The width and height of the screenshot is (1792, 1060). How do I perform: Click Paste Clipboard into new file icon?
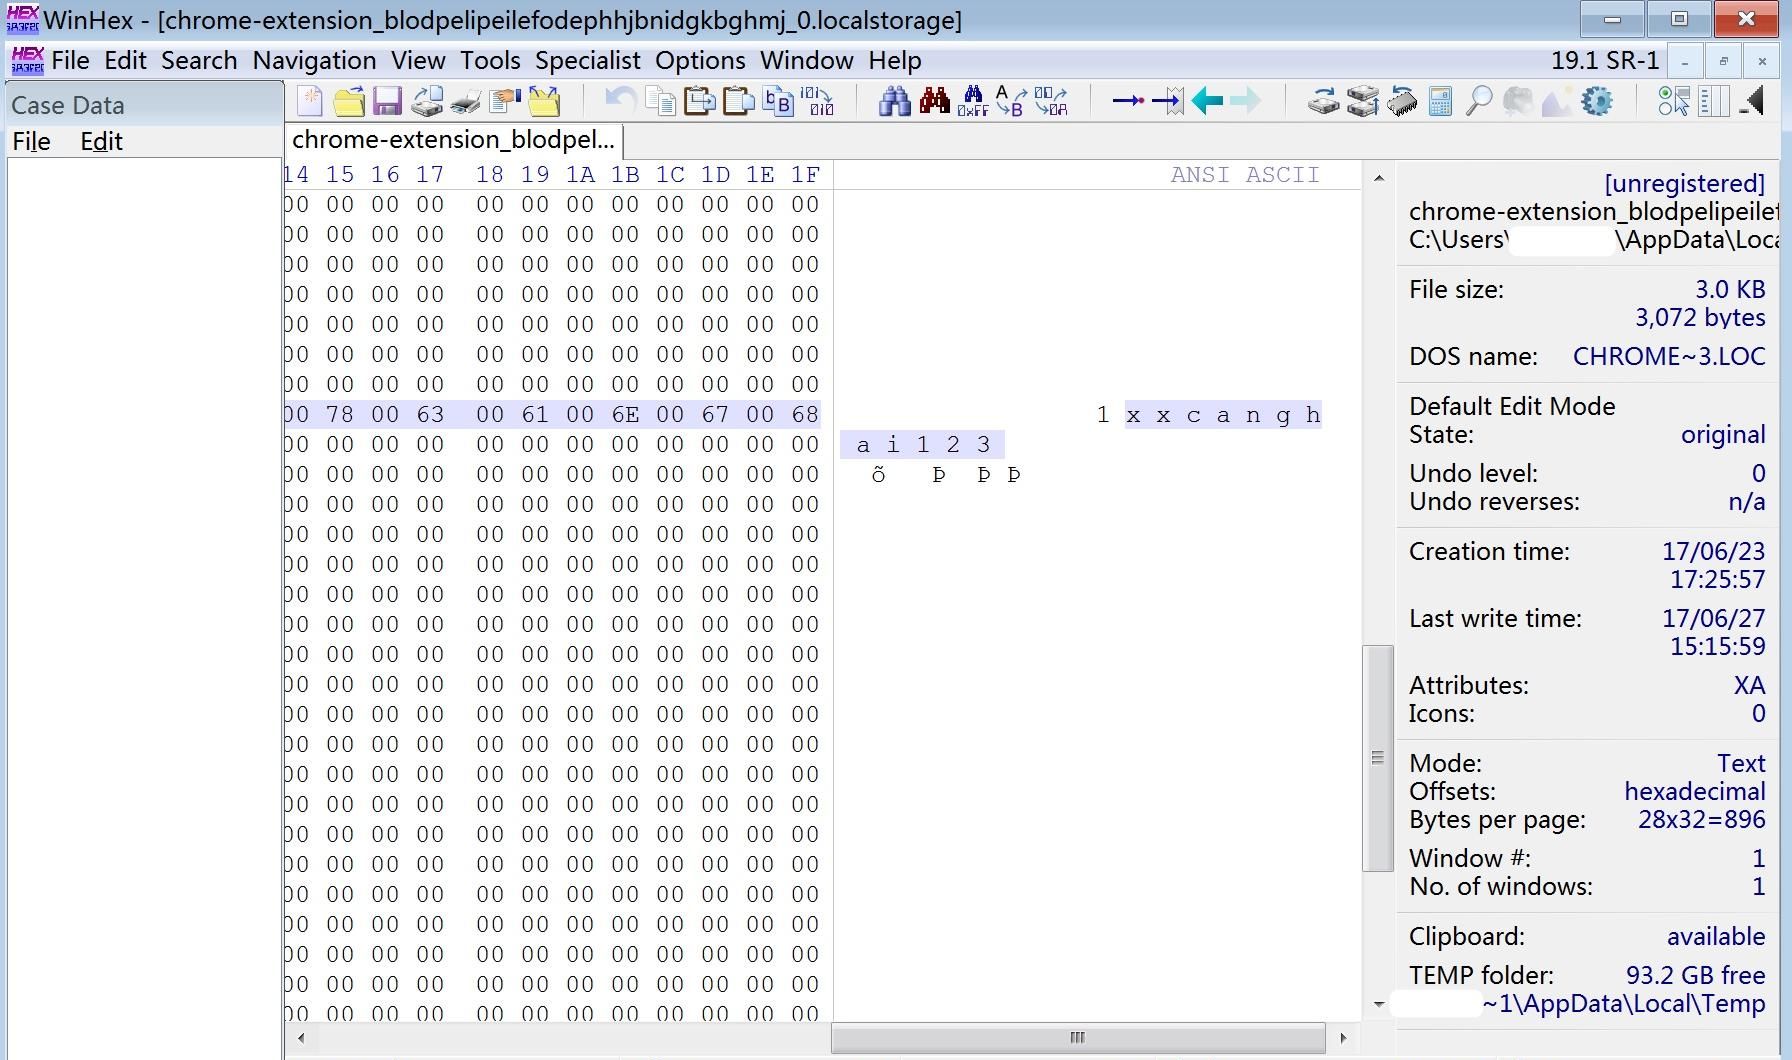click(x=738, y=101)
